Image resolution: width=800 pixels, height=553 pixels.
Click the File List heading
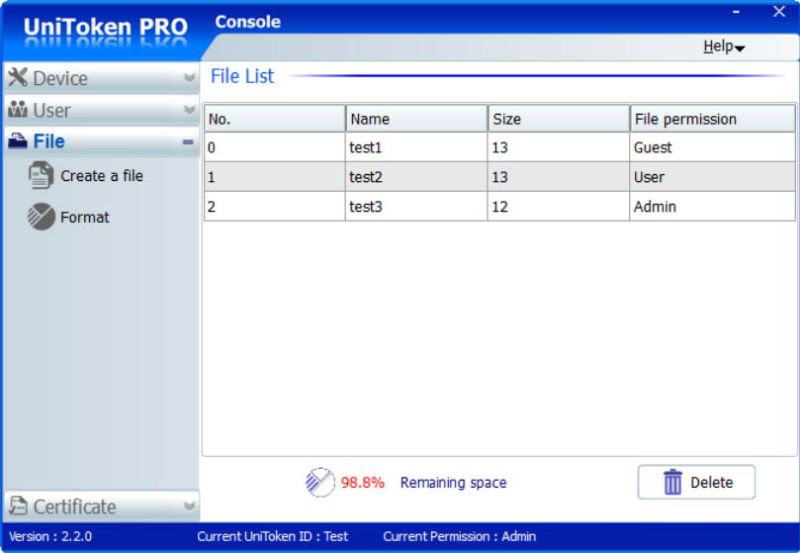click(242, 76)
